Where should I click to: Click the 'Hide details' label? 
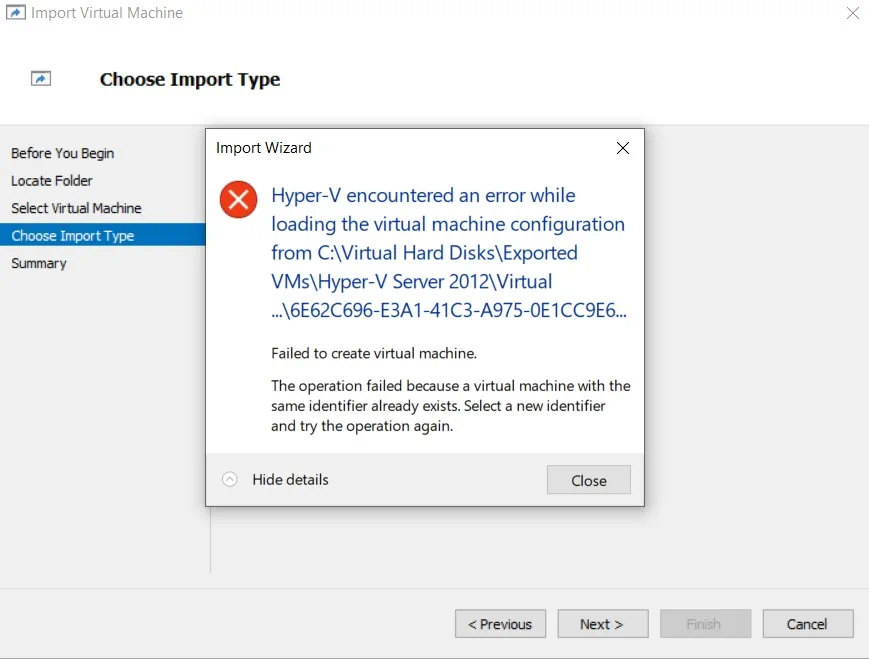[x=290, y=480]
